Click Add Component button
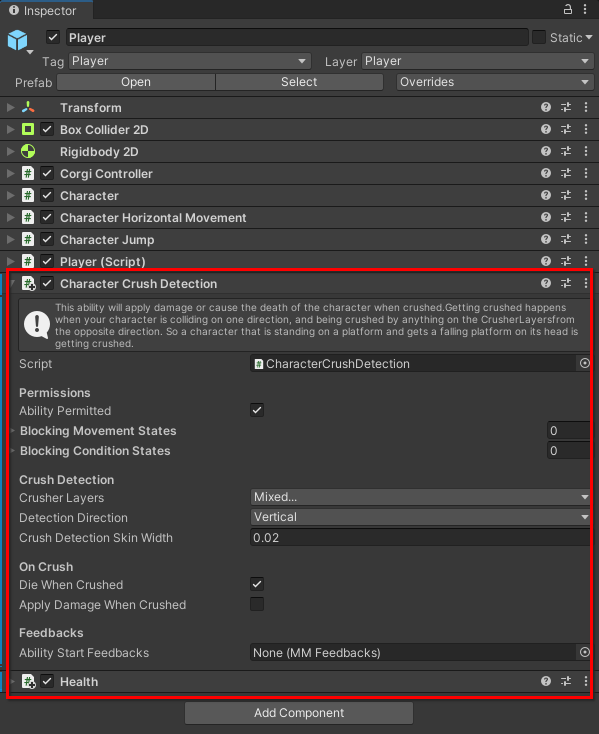 [299, 712]
